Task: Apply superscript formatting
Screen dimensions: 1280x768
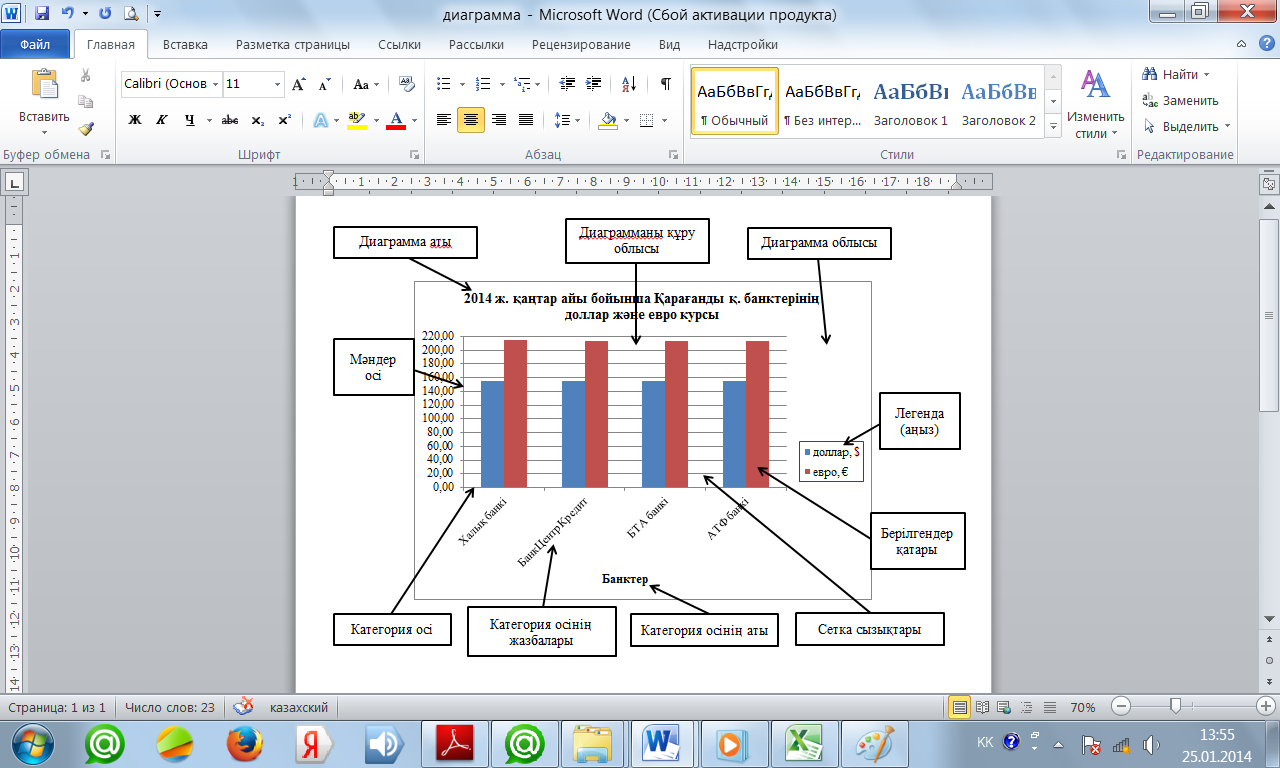Action: coord(285,120)
